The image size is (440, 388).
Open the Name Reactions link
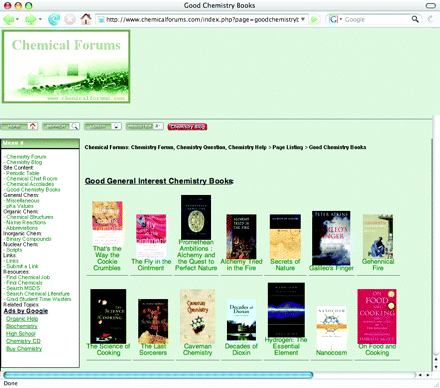click(26, 222)
